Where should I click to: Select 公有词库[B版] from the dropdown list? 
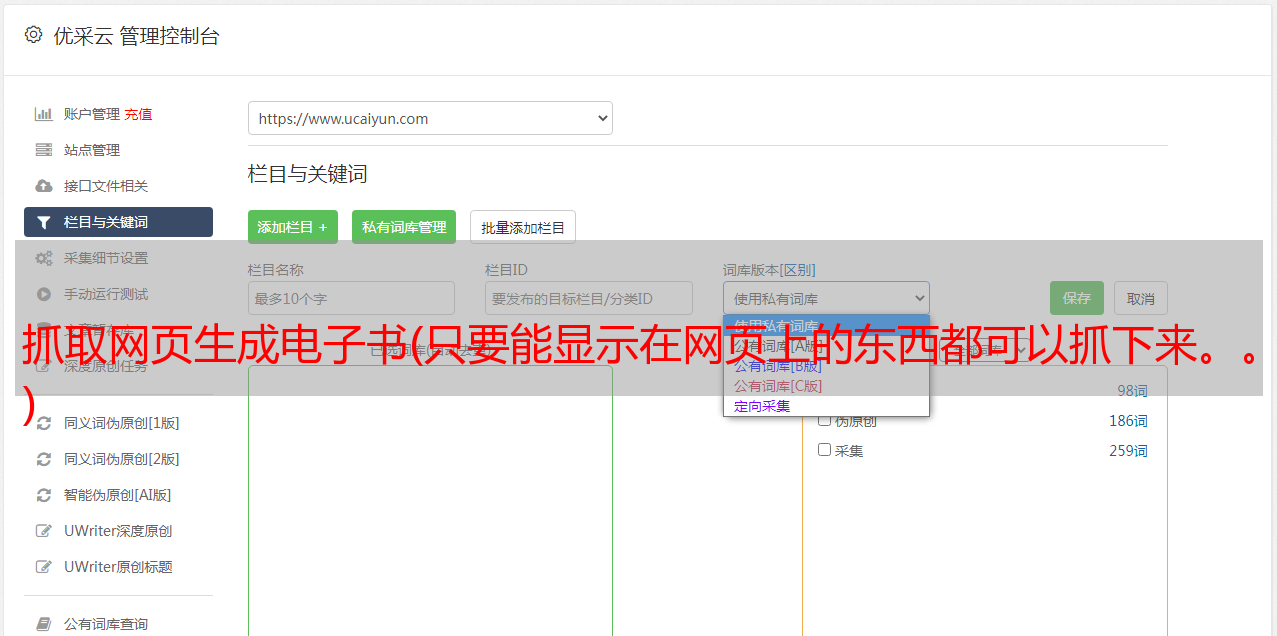point(826,366)
